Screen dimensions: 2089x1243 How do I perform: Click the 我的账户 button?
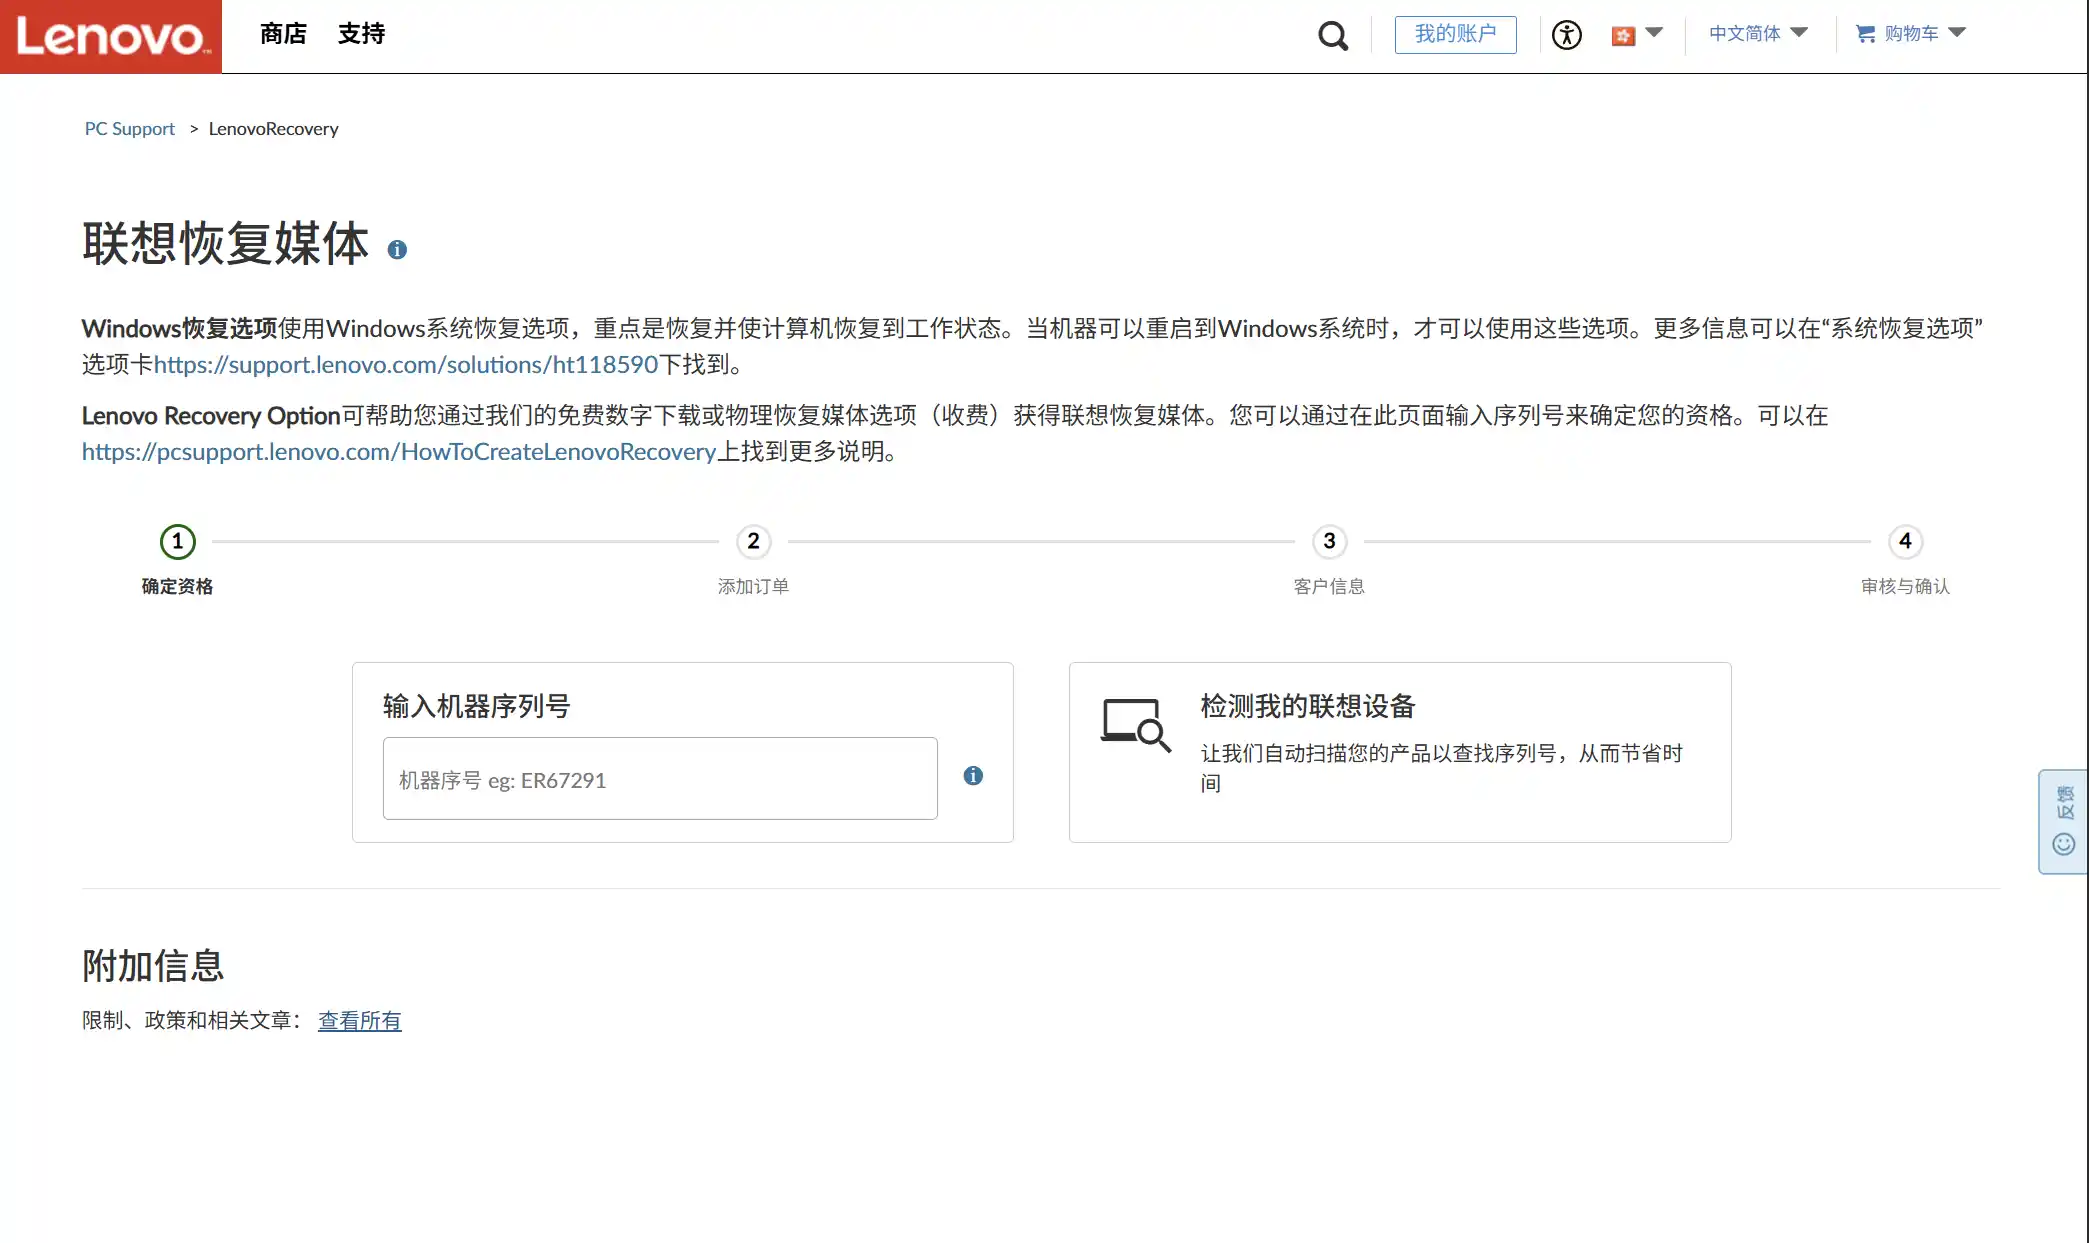pyautogui.click(x=1455, y=34)
